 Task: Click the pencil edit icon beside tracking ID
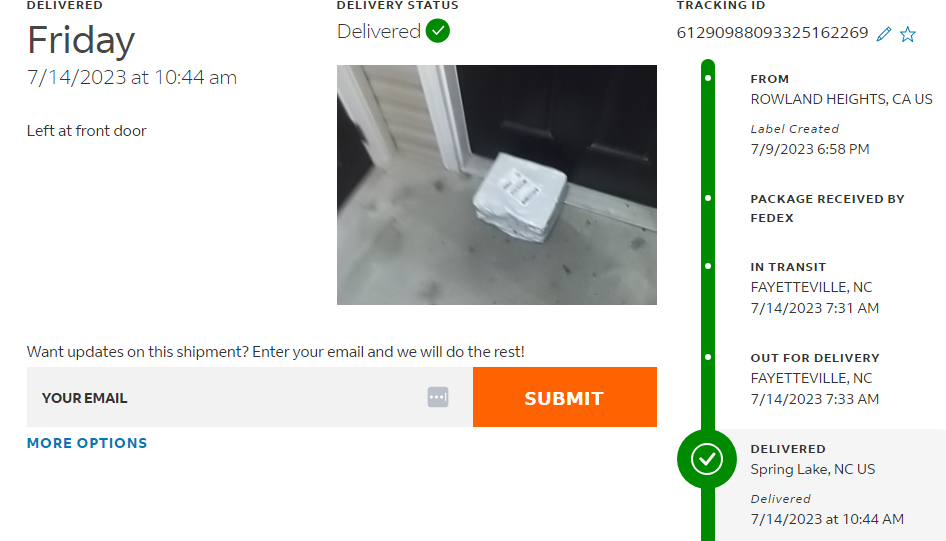(884, 34)
